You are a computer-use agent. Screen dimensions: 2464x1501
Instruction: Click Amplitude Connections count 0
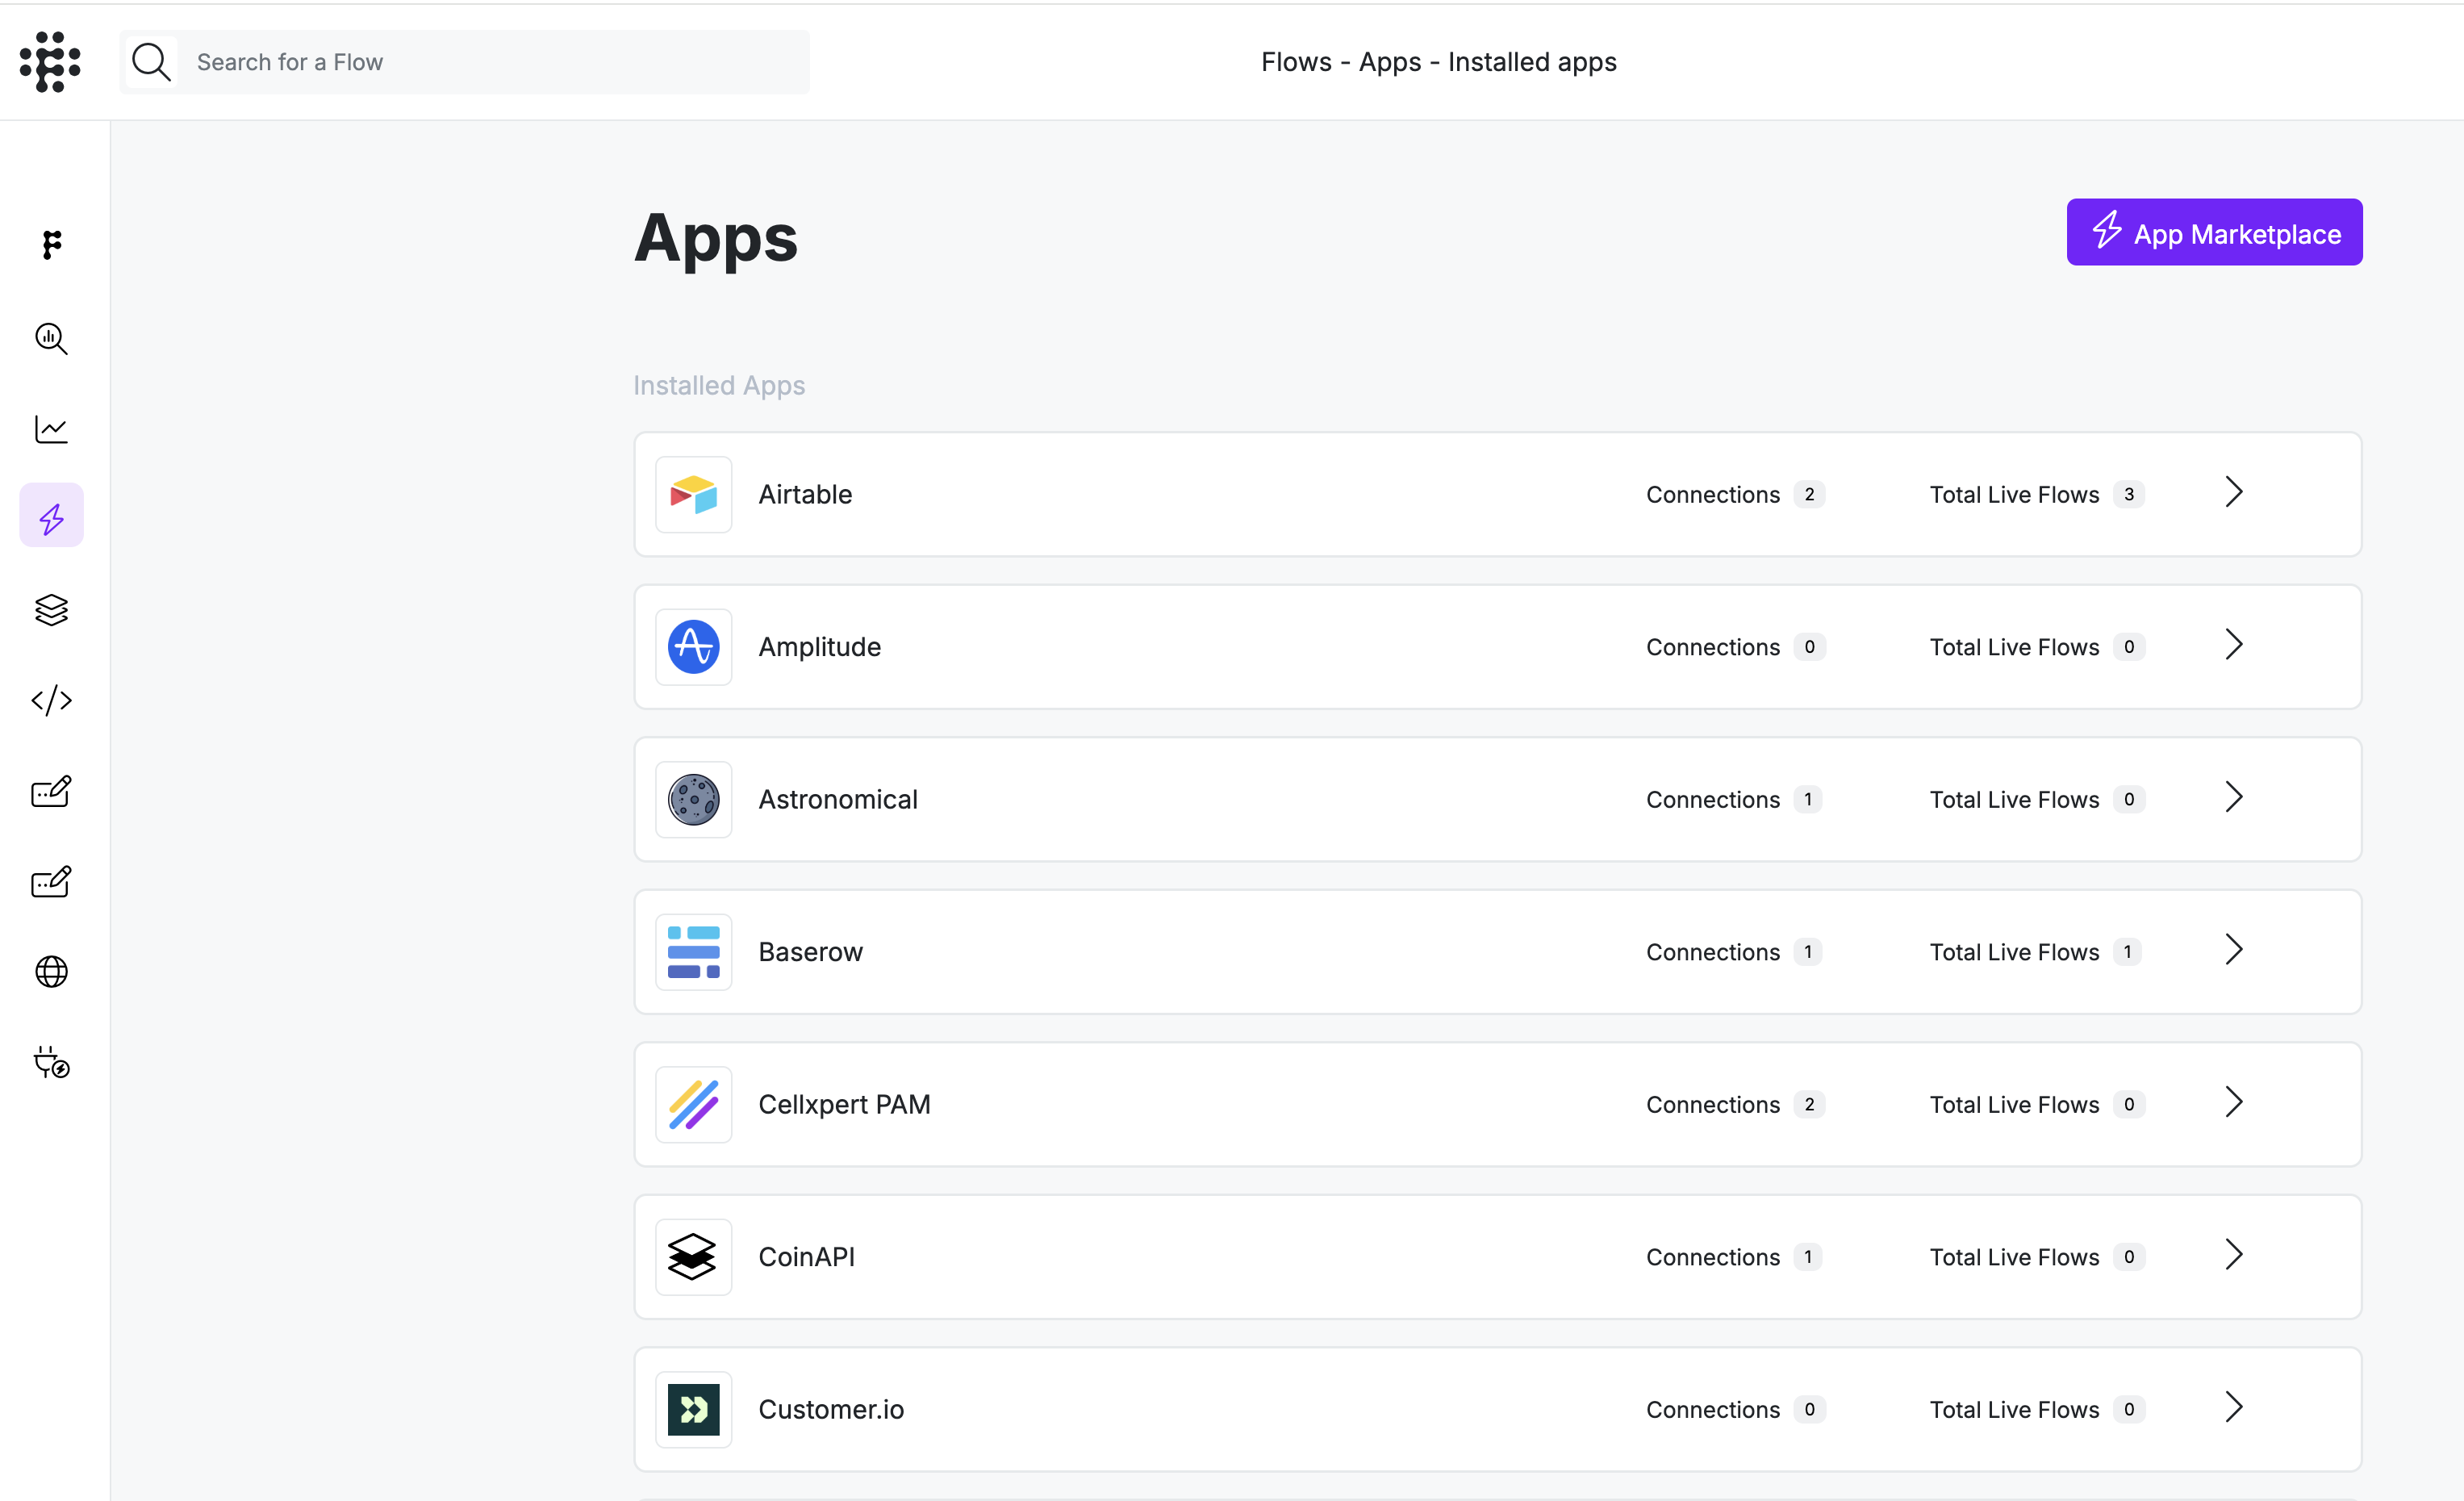pyautogui.click(x=1809, y=647)
